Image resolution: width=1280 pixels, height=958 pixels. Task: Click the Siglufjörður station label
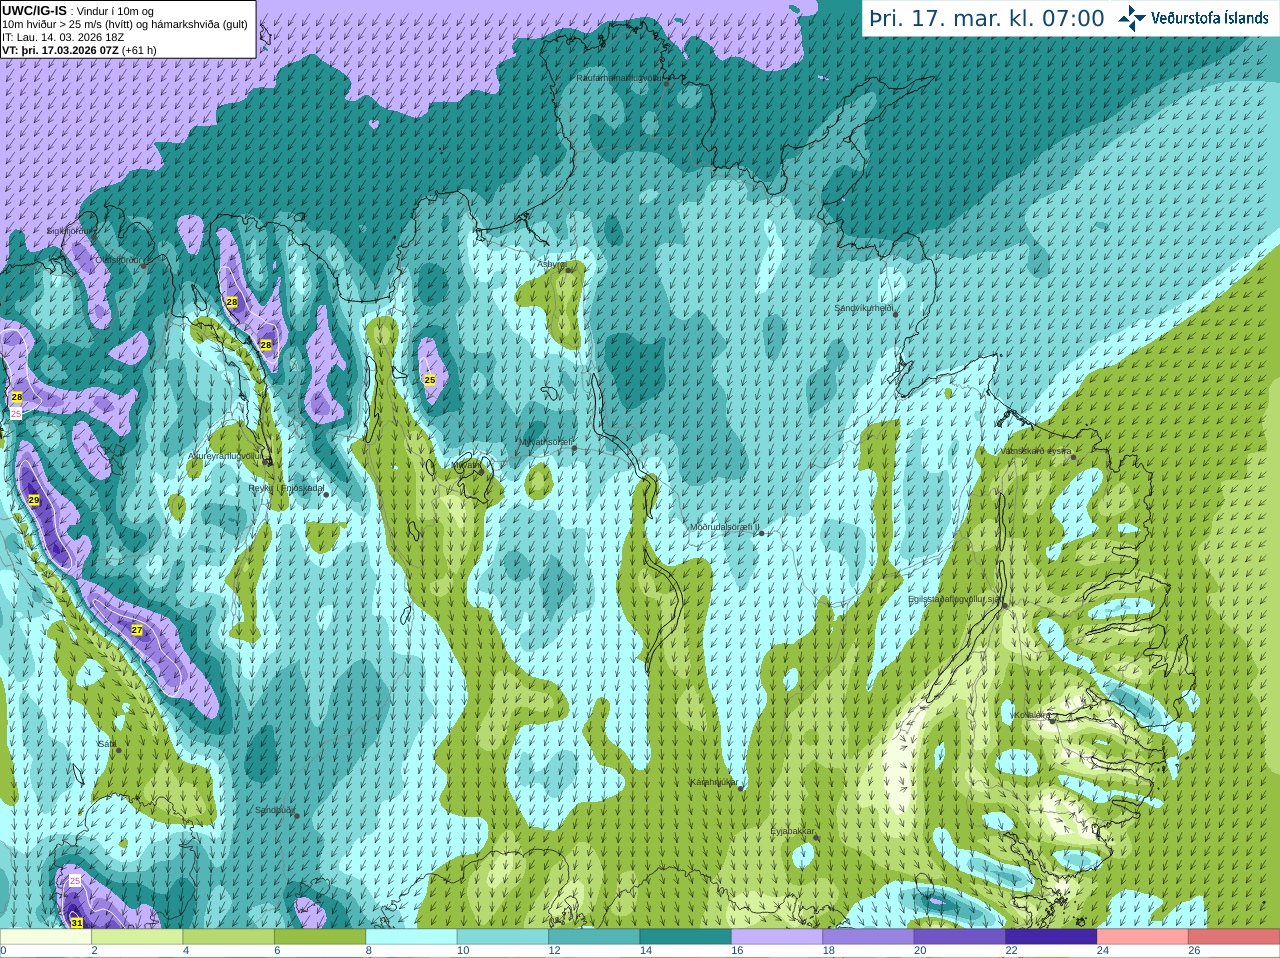(x=70, y=231)
